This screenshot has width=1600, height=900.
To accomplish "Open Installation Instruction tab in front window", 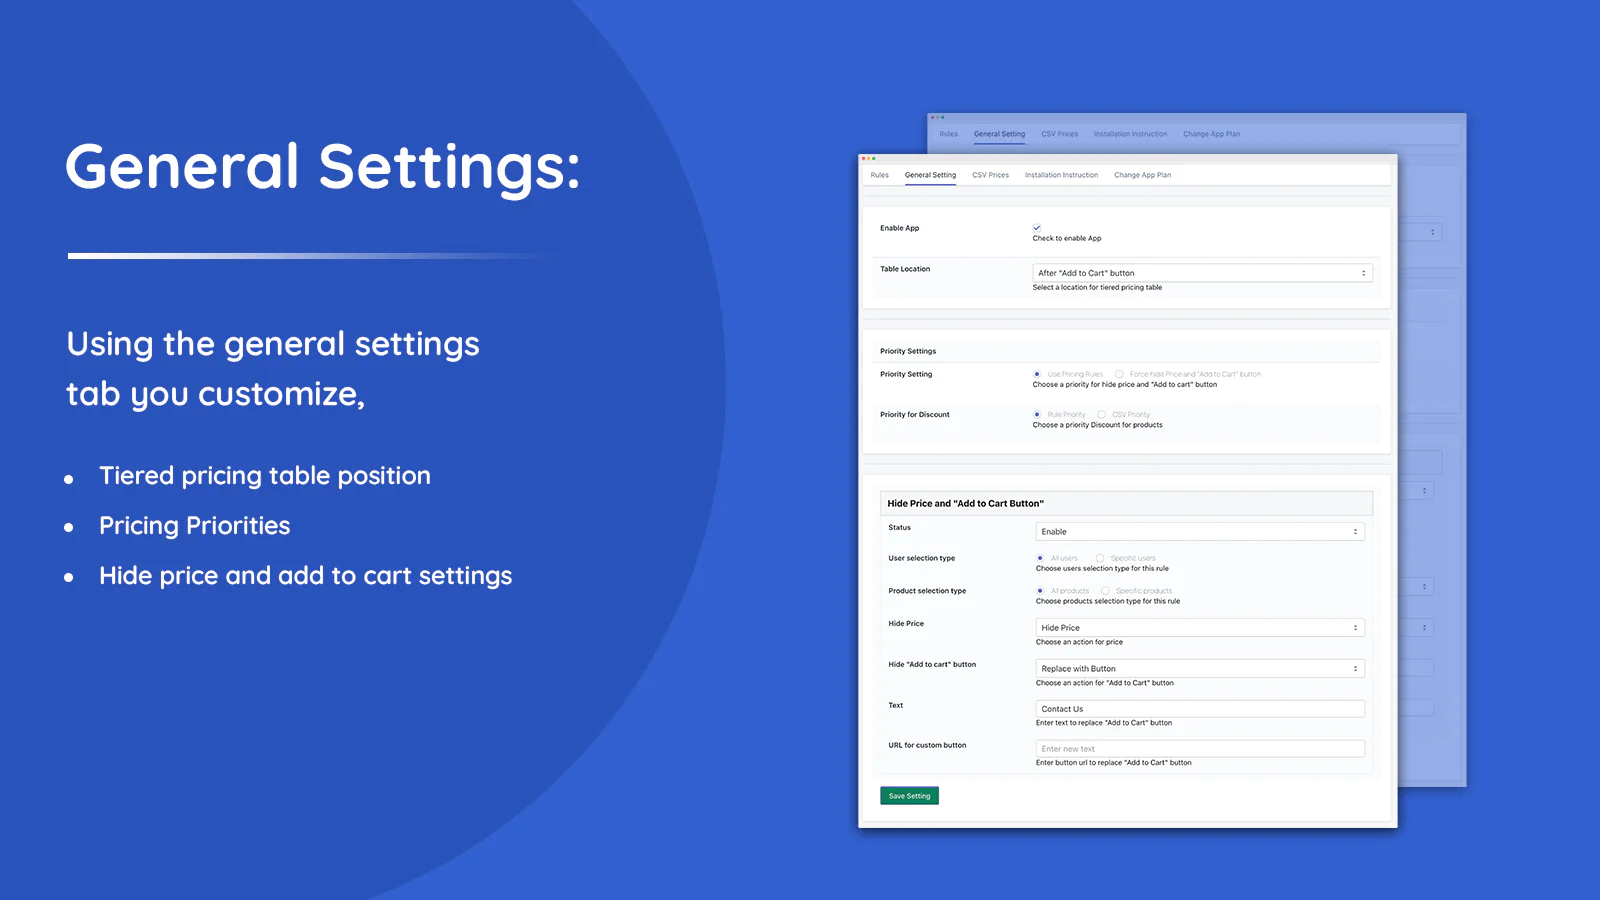I will [x=1061, y=175].
